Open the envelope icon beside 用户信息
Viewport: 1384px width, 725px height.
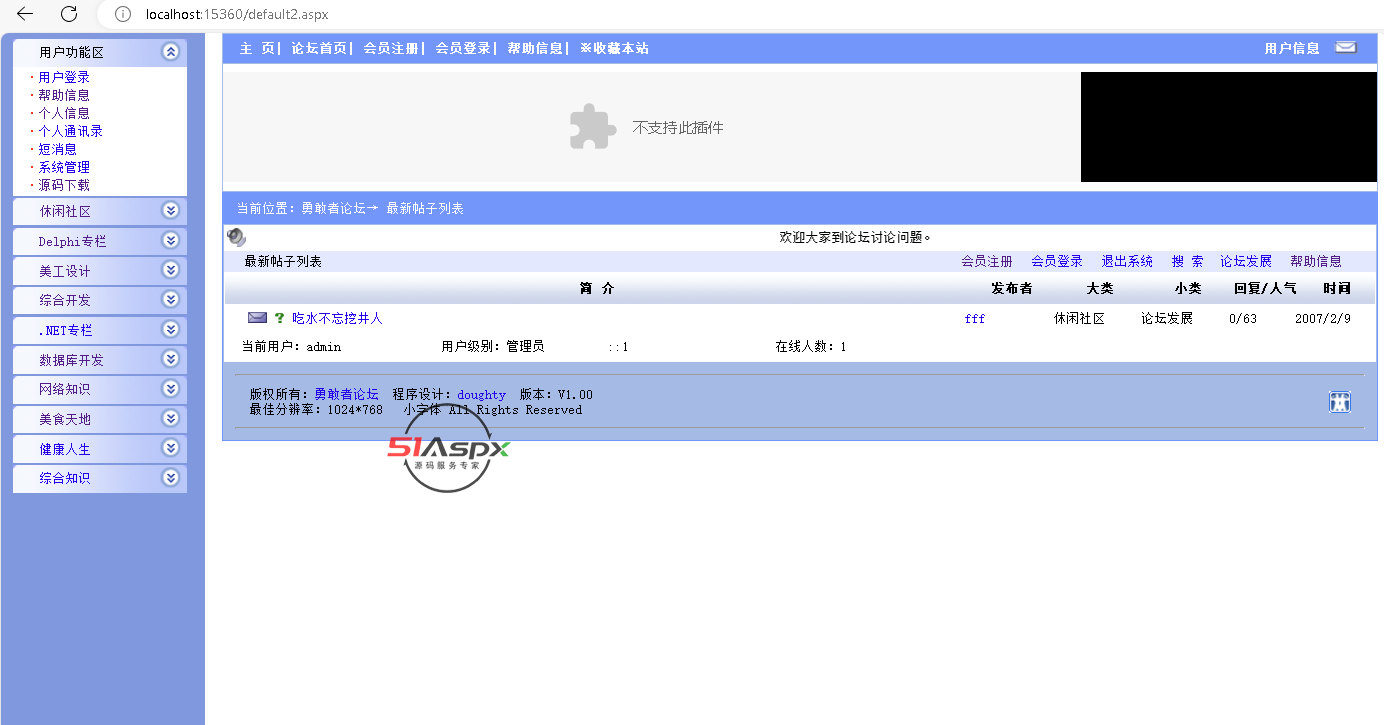click(x=1346, y=47)
